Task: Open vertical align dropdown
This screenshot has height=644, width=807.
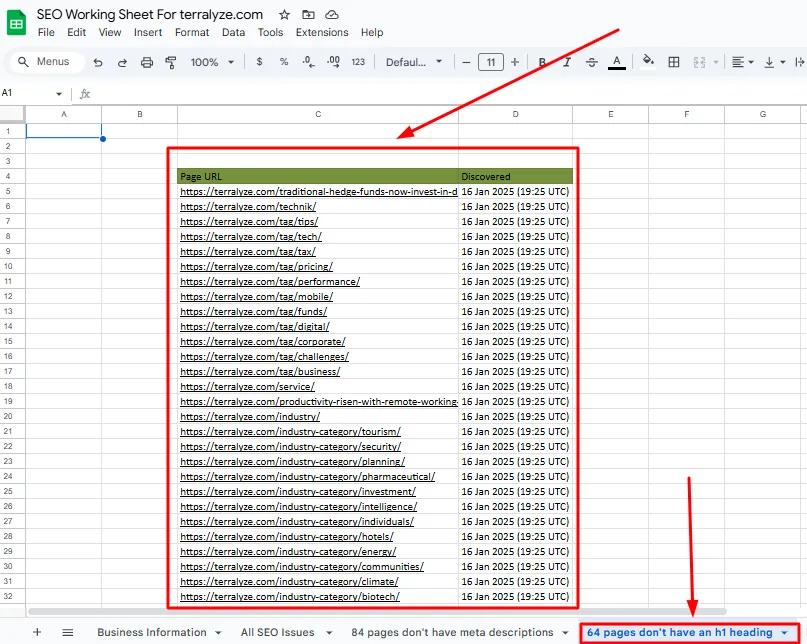Action: point(775,62)
